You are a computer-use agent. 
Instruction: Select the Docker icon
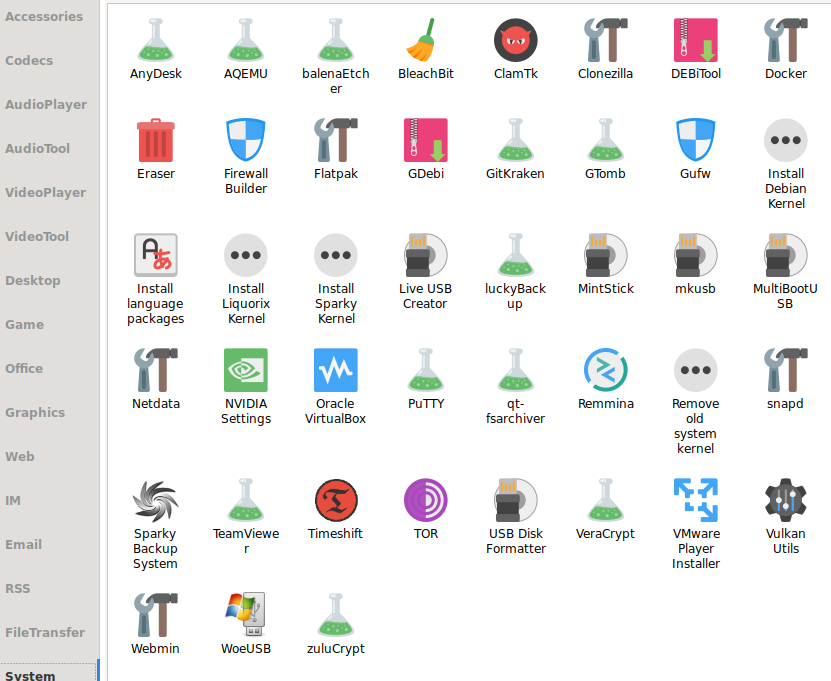[x=786, y=40]
